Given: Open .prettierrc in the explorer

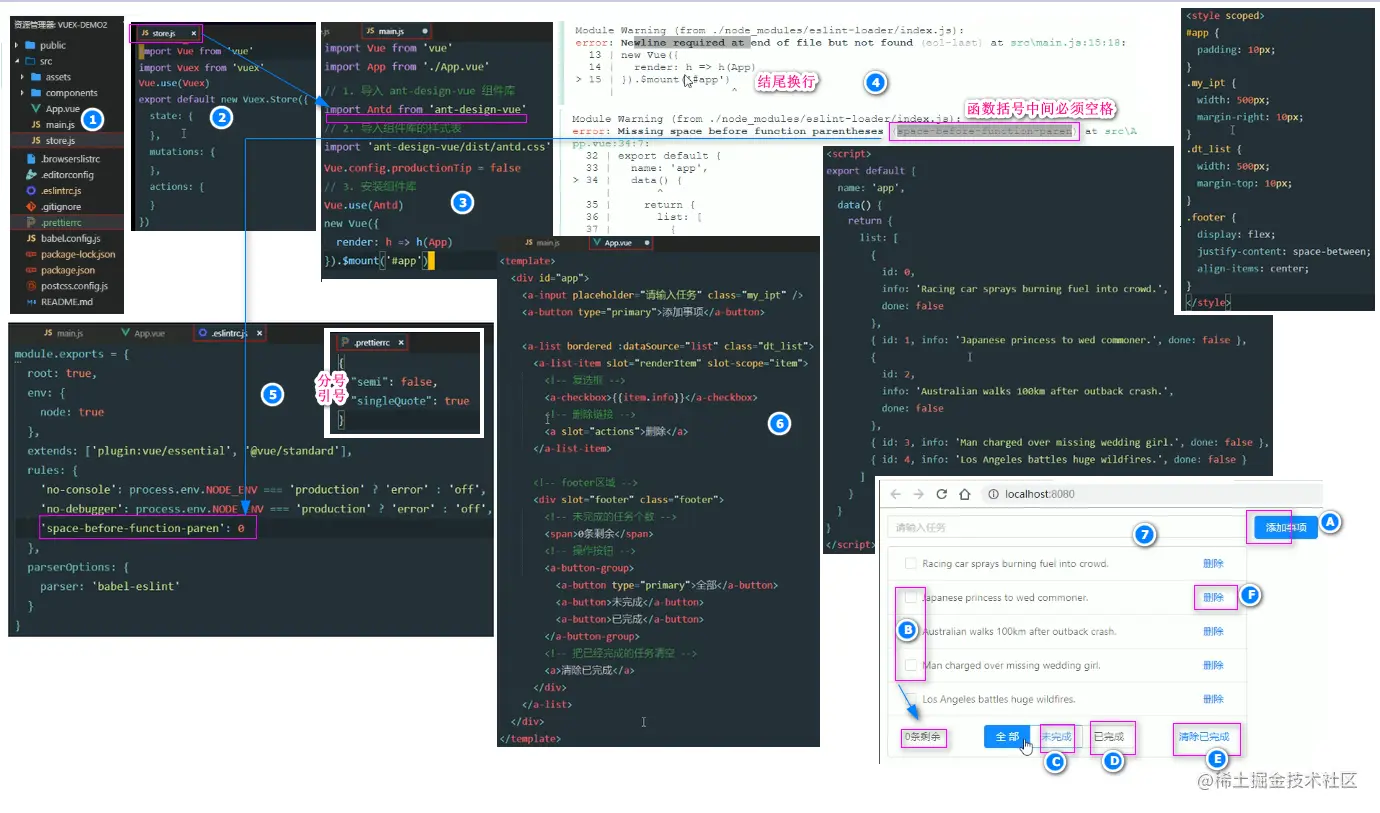Looking at the screenshot, I should pos(62,222).
